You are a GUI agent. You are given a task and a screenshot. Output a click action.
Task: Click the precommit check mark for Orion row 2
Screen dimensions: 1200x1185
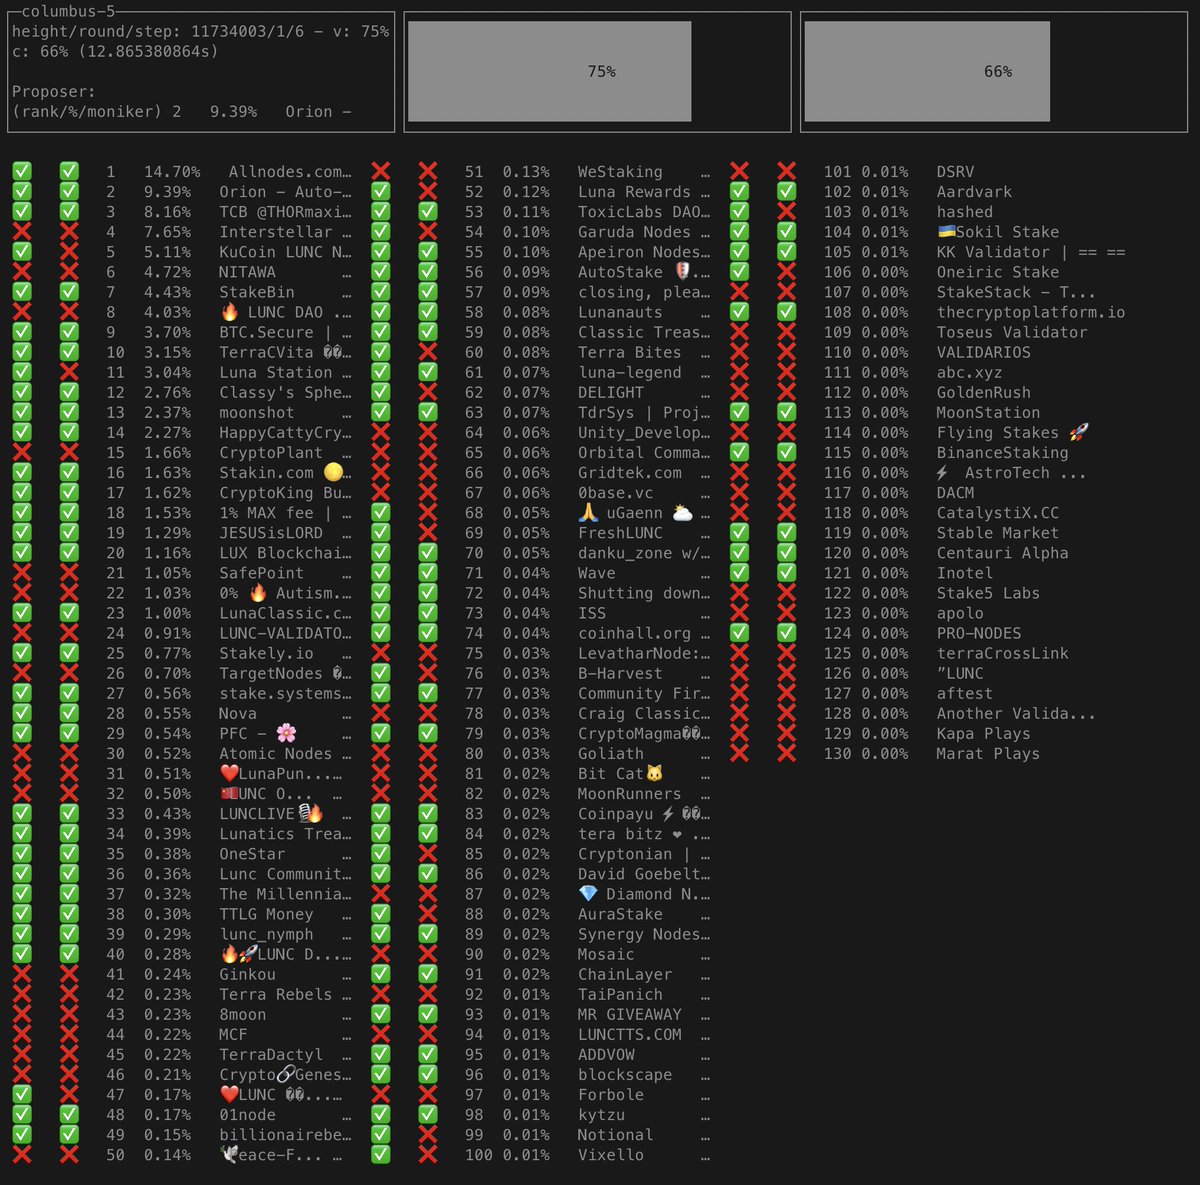pyautogui.click(x=69, y=191)
